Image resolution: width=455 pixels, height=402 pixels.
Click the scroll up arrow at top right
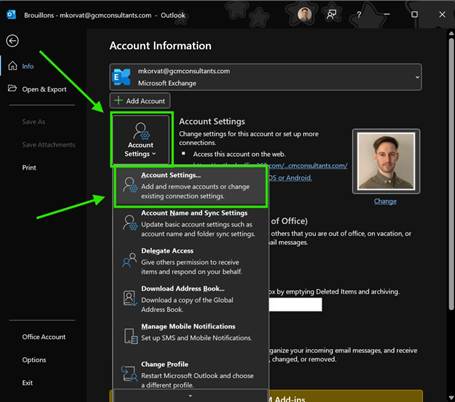tap(451, 33)
